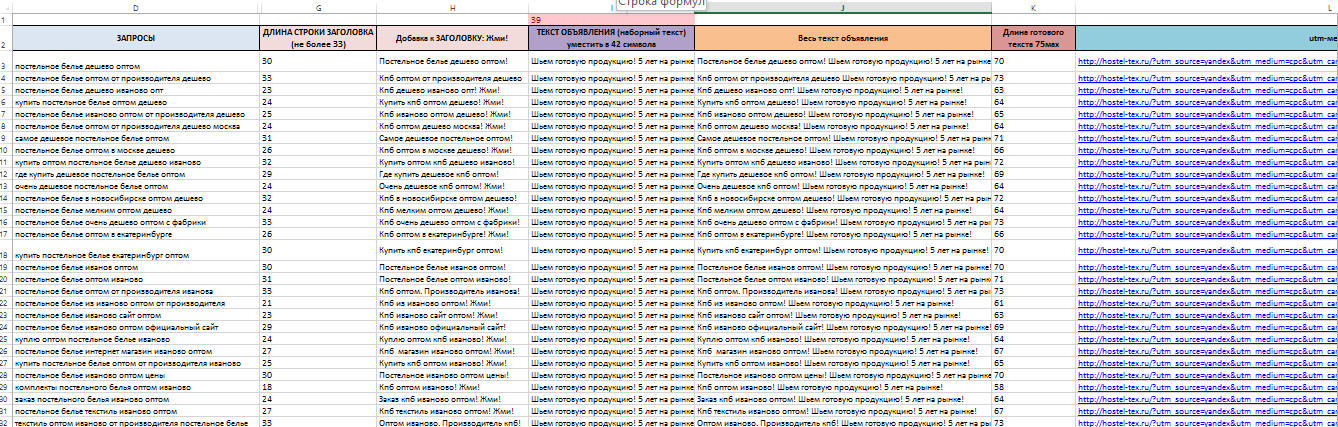The height and width of the screenshot is (427, 1338).
Task: Select column H cell 'Заказ кпб иваново оптом! Жми!'
Action: point(452,398)
